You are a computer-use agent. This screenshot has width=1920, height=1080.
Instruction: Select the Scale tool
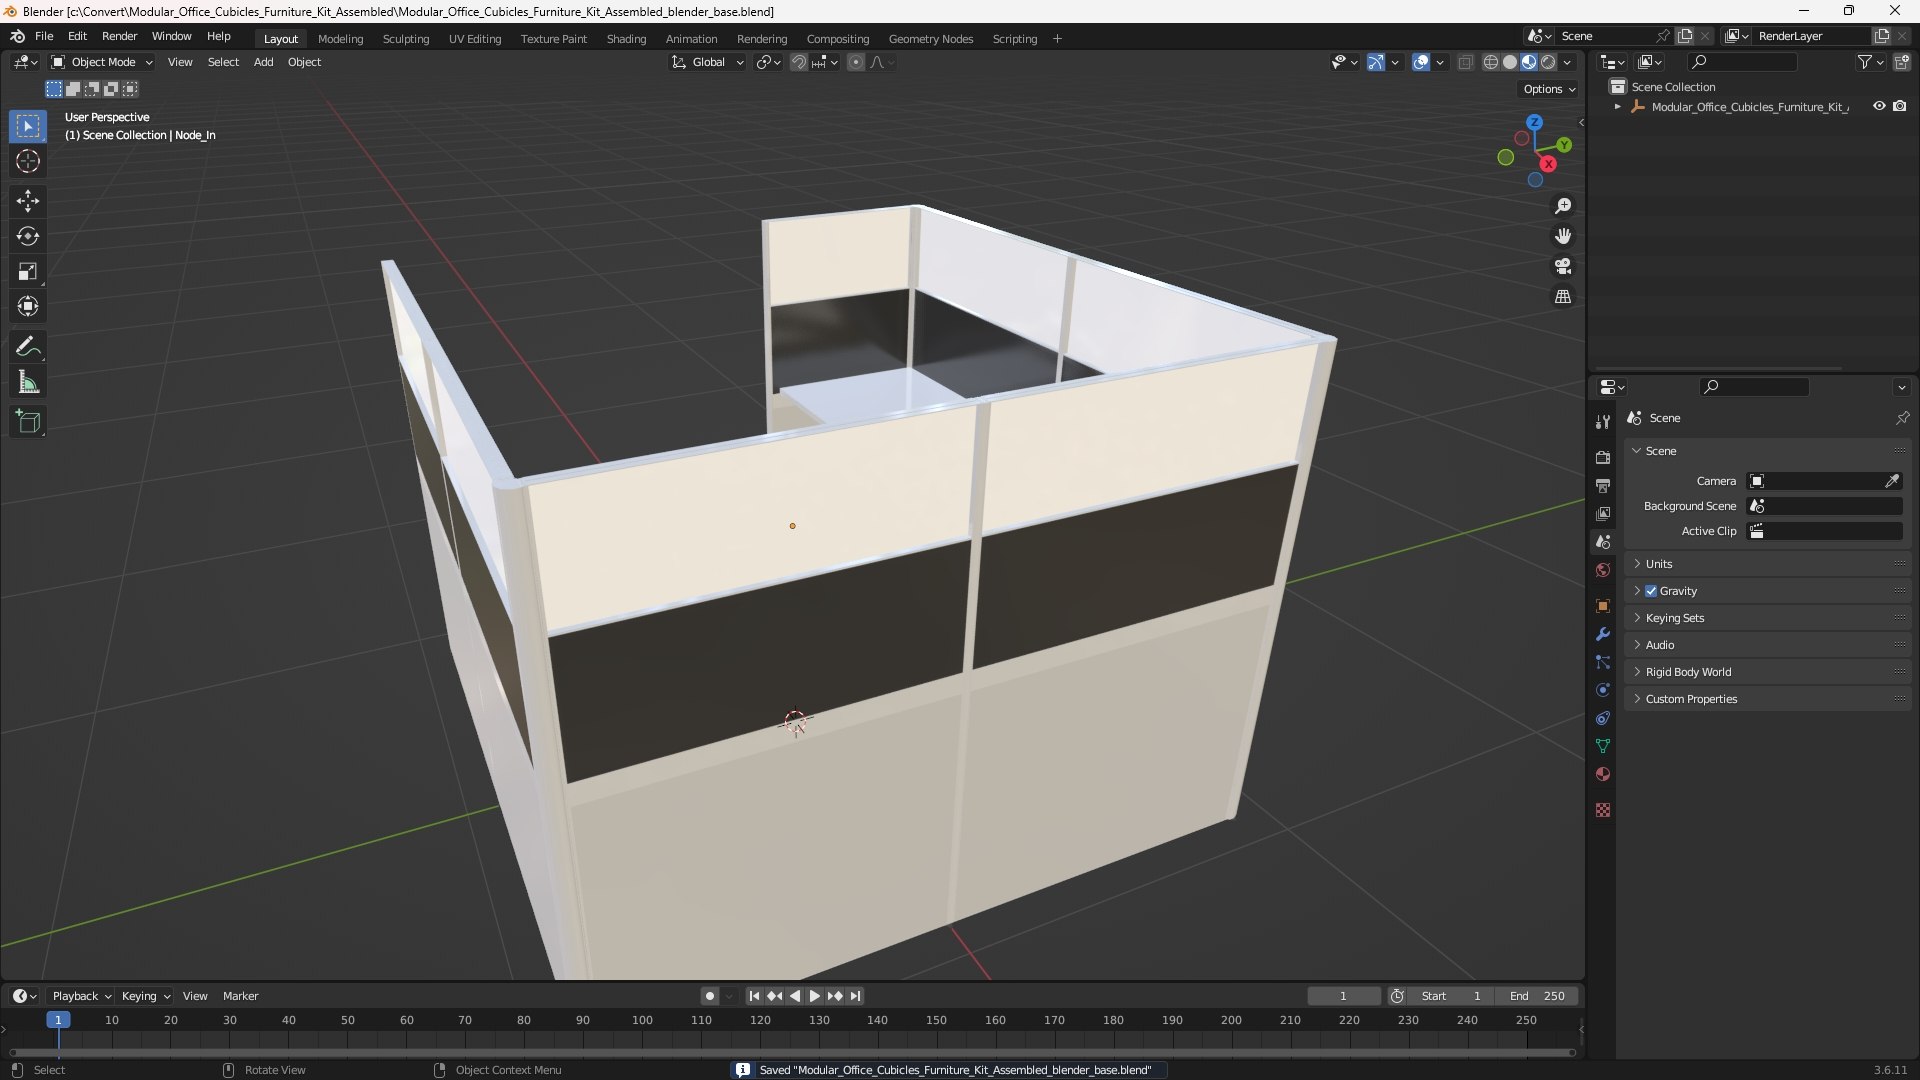click(28, 271)
